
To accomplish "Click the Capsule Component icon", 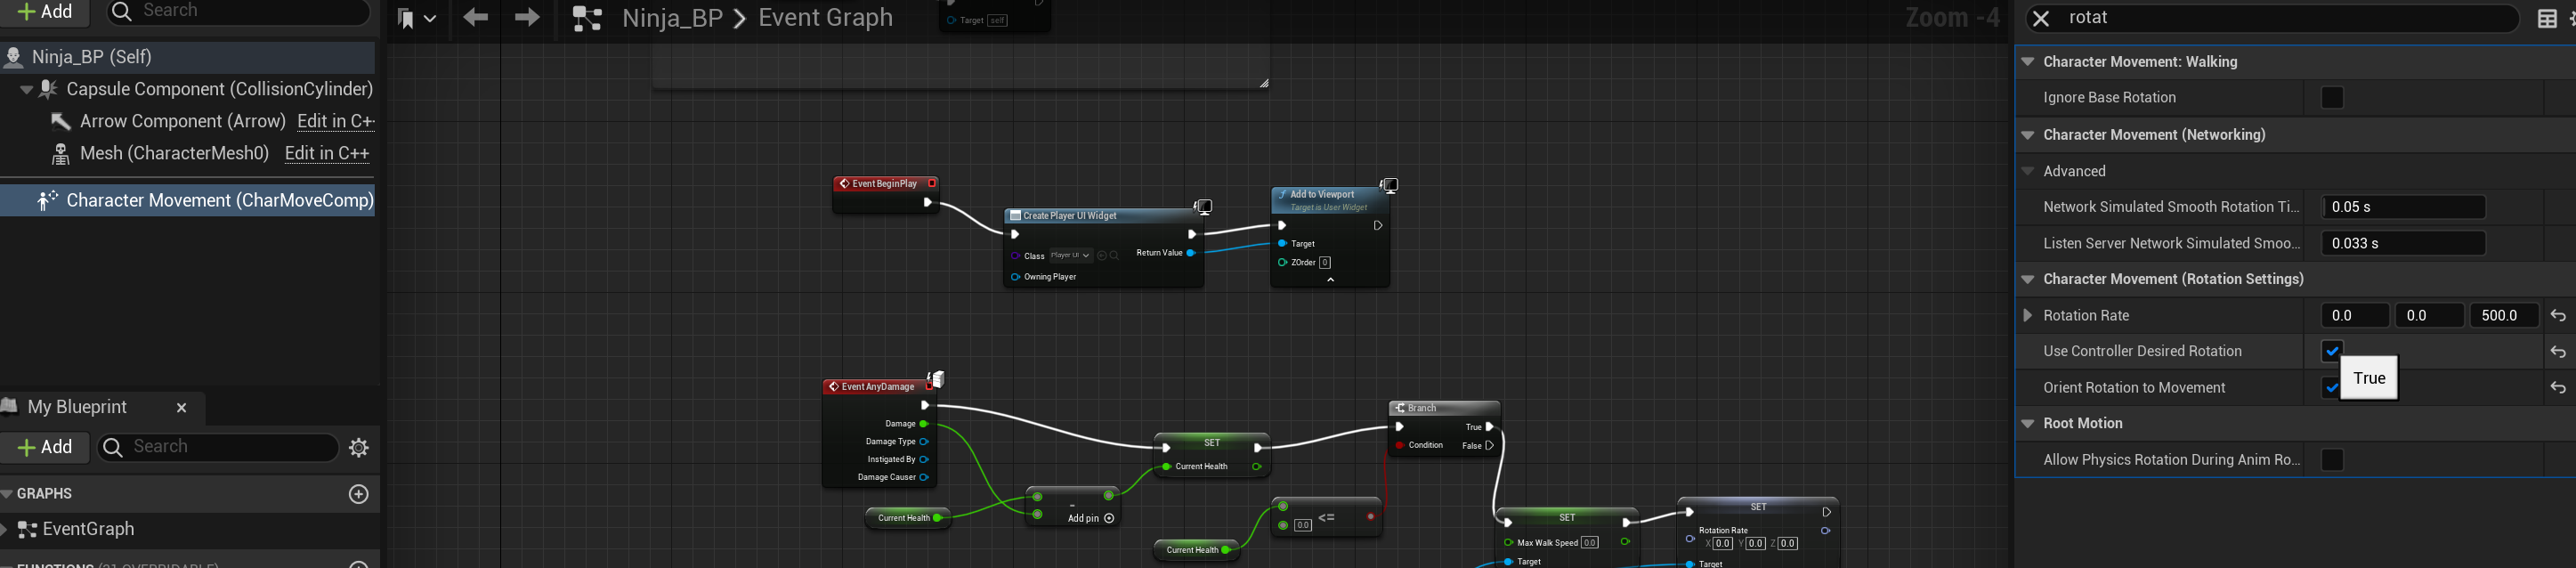I will [x=48, y=89].
